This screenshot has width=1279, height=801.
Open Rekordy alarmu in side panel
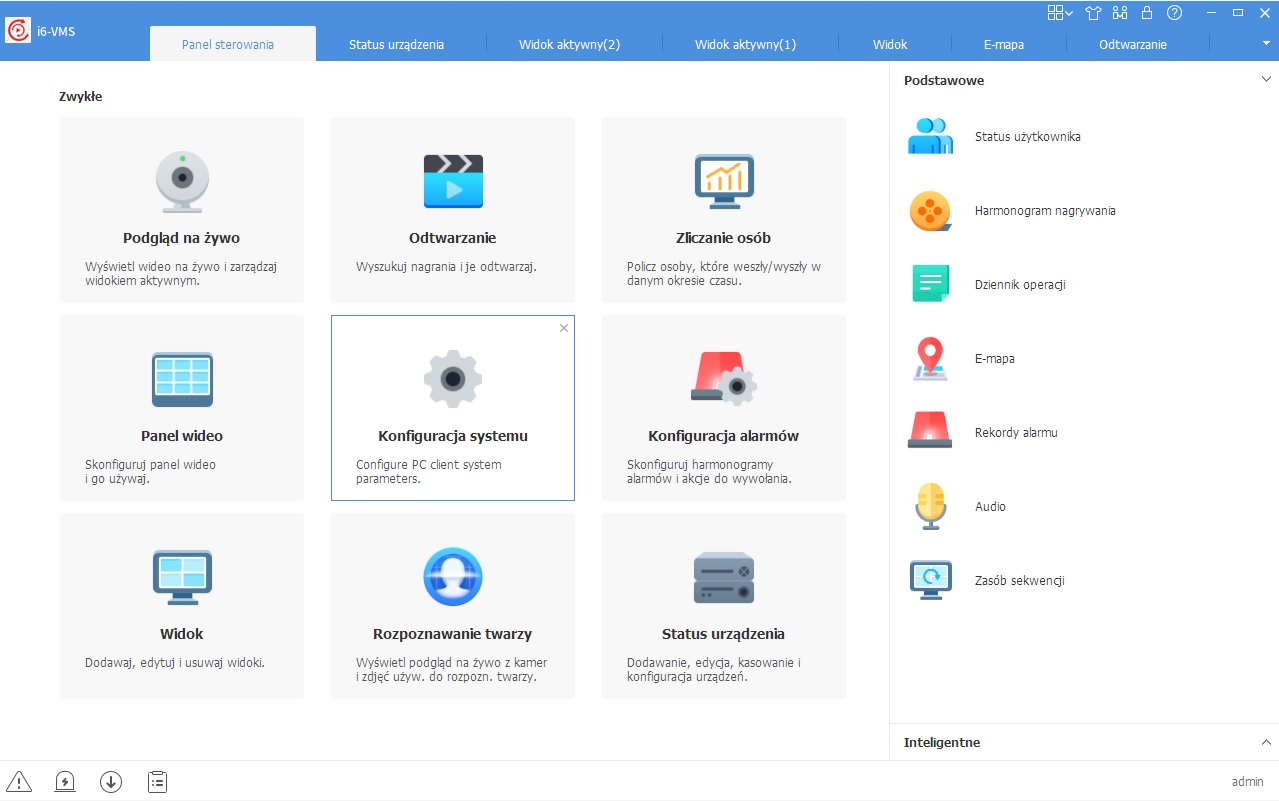(1015, 433)
